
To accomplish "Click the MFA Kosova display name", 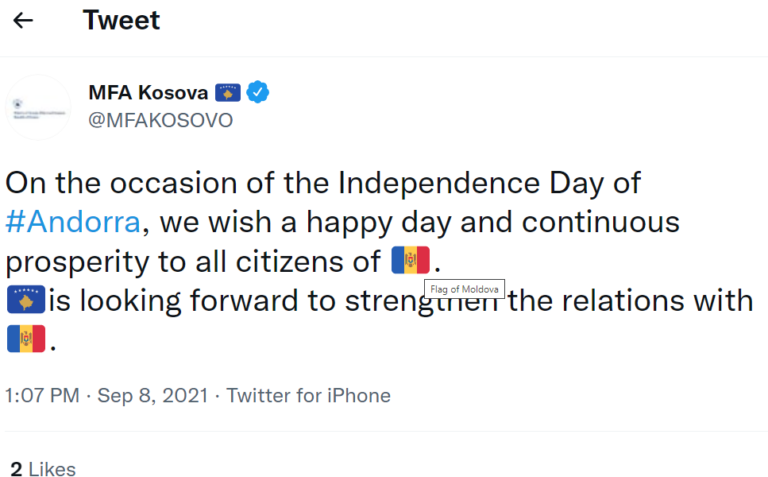I will pyautogui.click(x=149, y=93).
